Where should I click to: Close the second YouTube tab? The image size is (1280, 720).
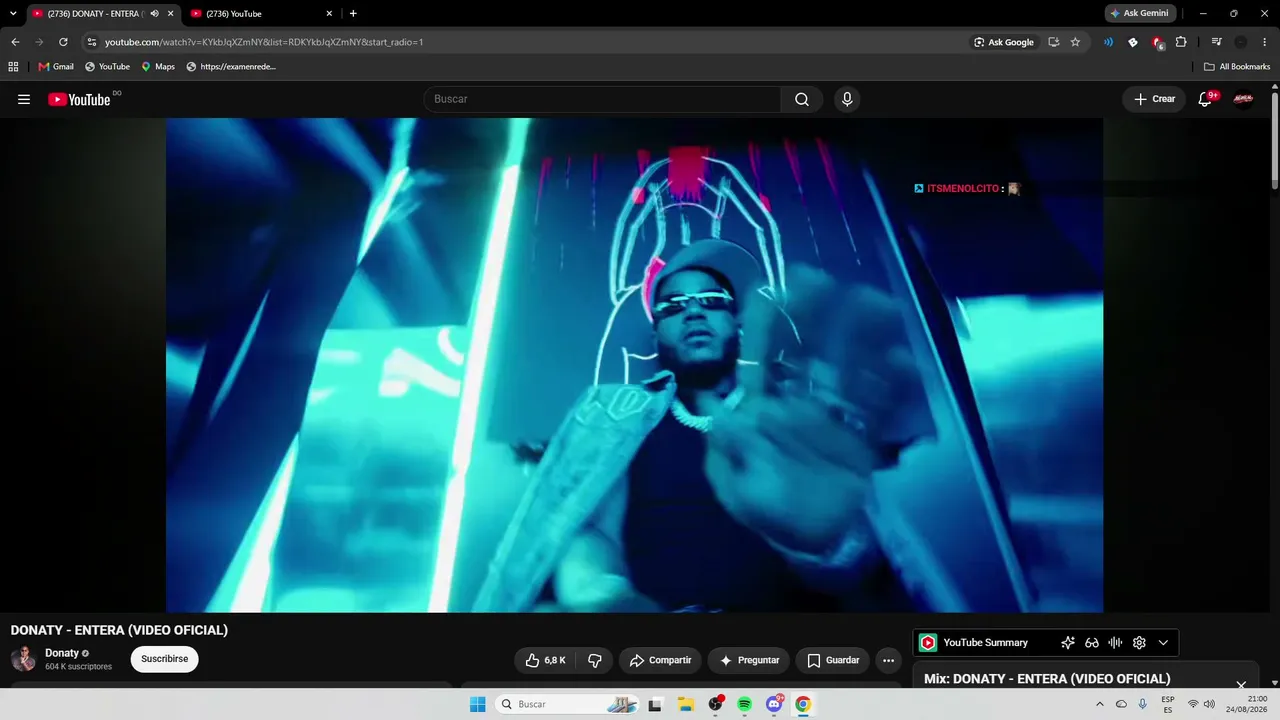329,14
